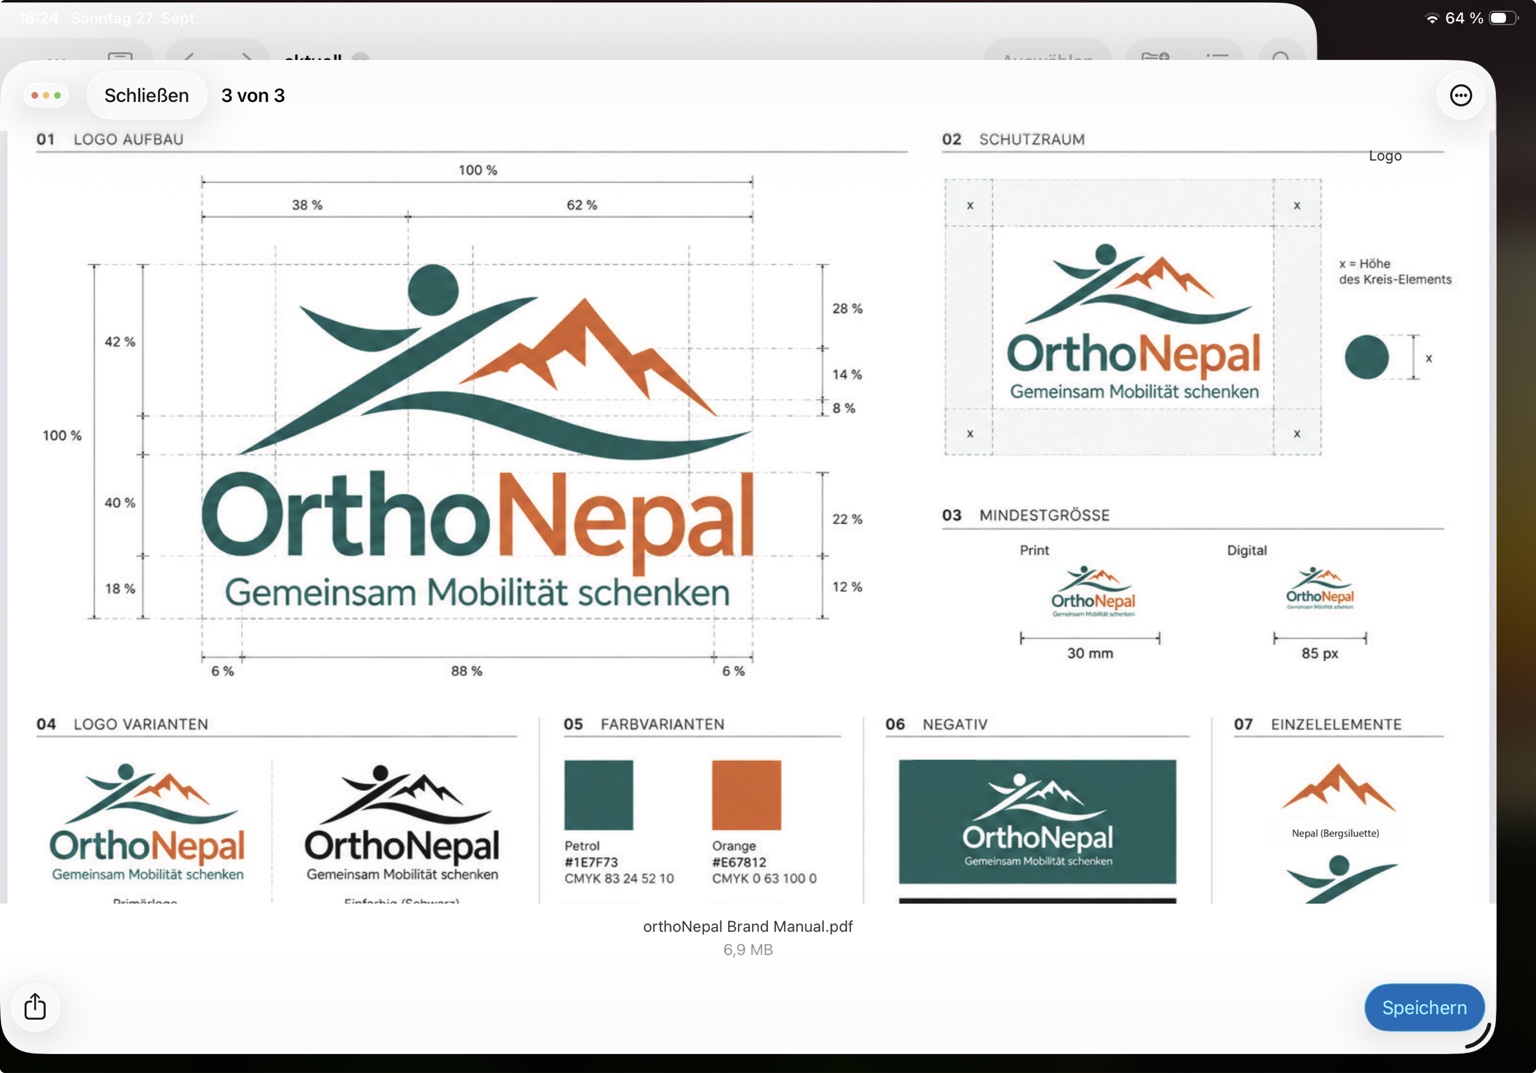This screenshot has height=1073, width=1536.
Task: Tap the share icon
Action: [35, 1006]
